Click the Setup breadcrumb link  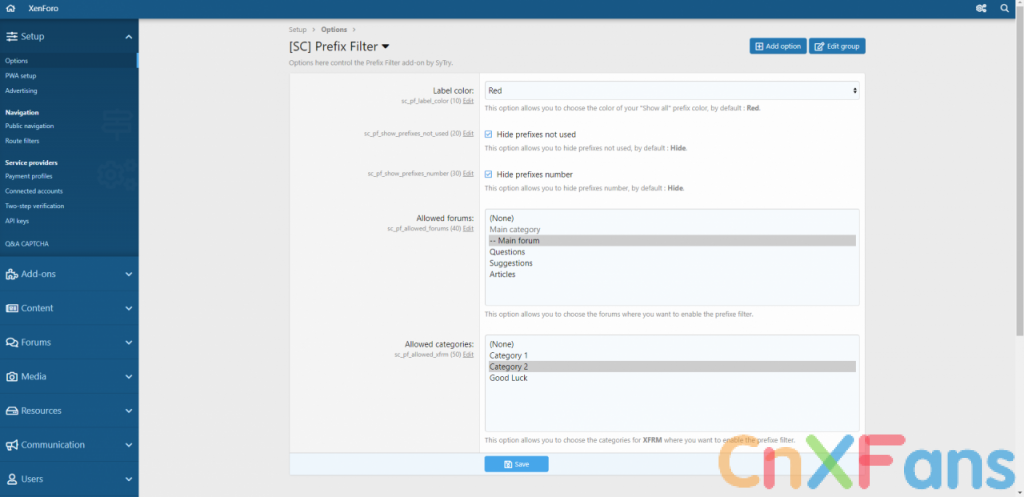[x=297, y=30]
